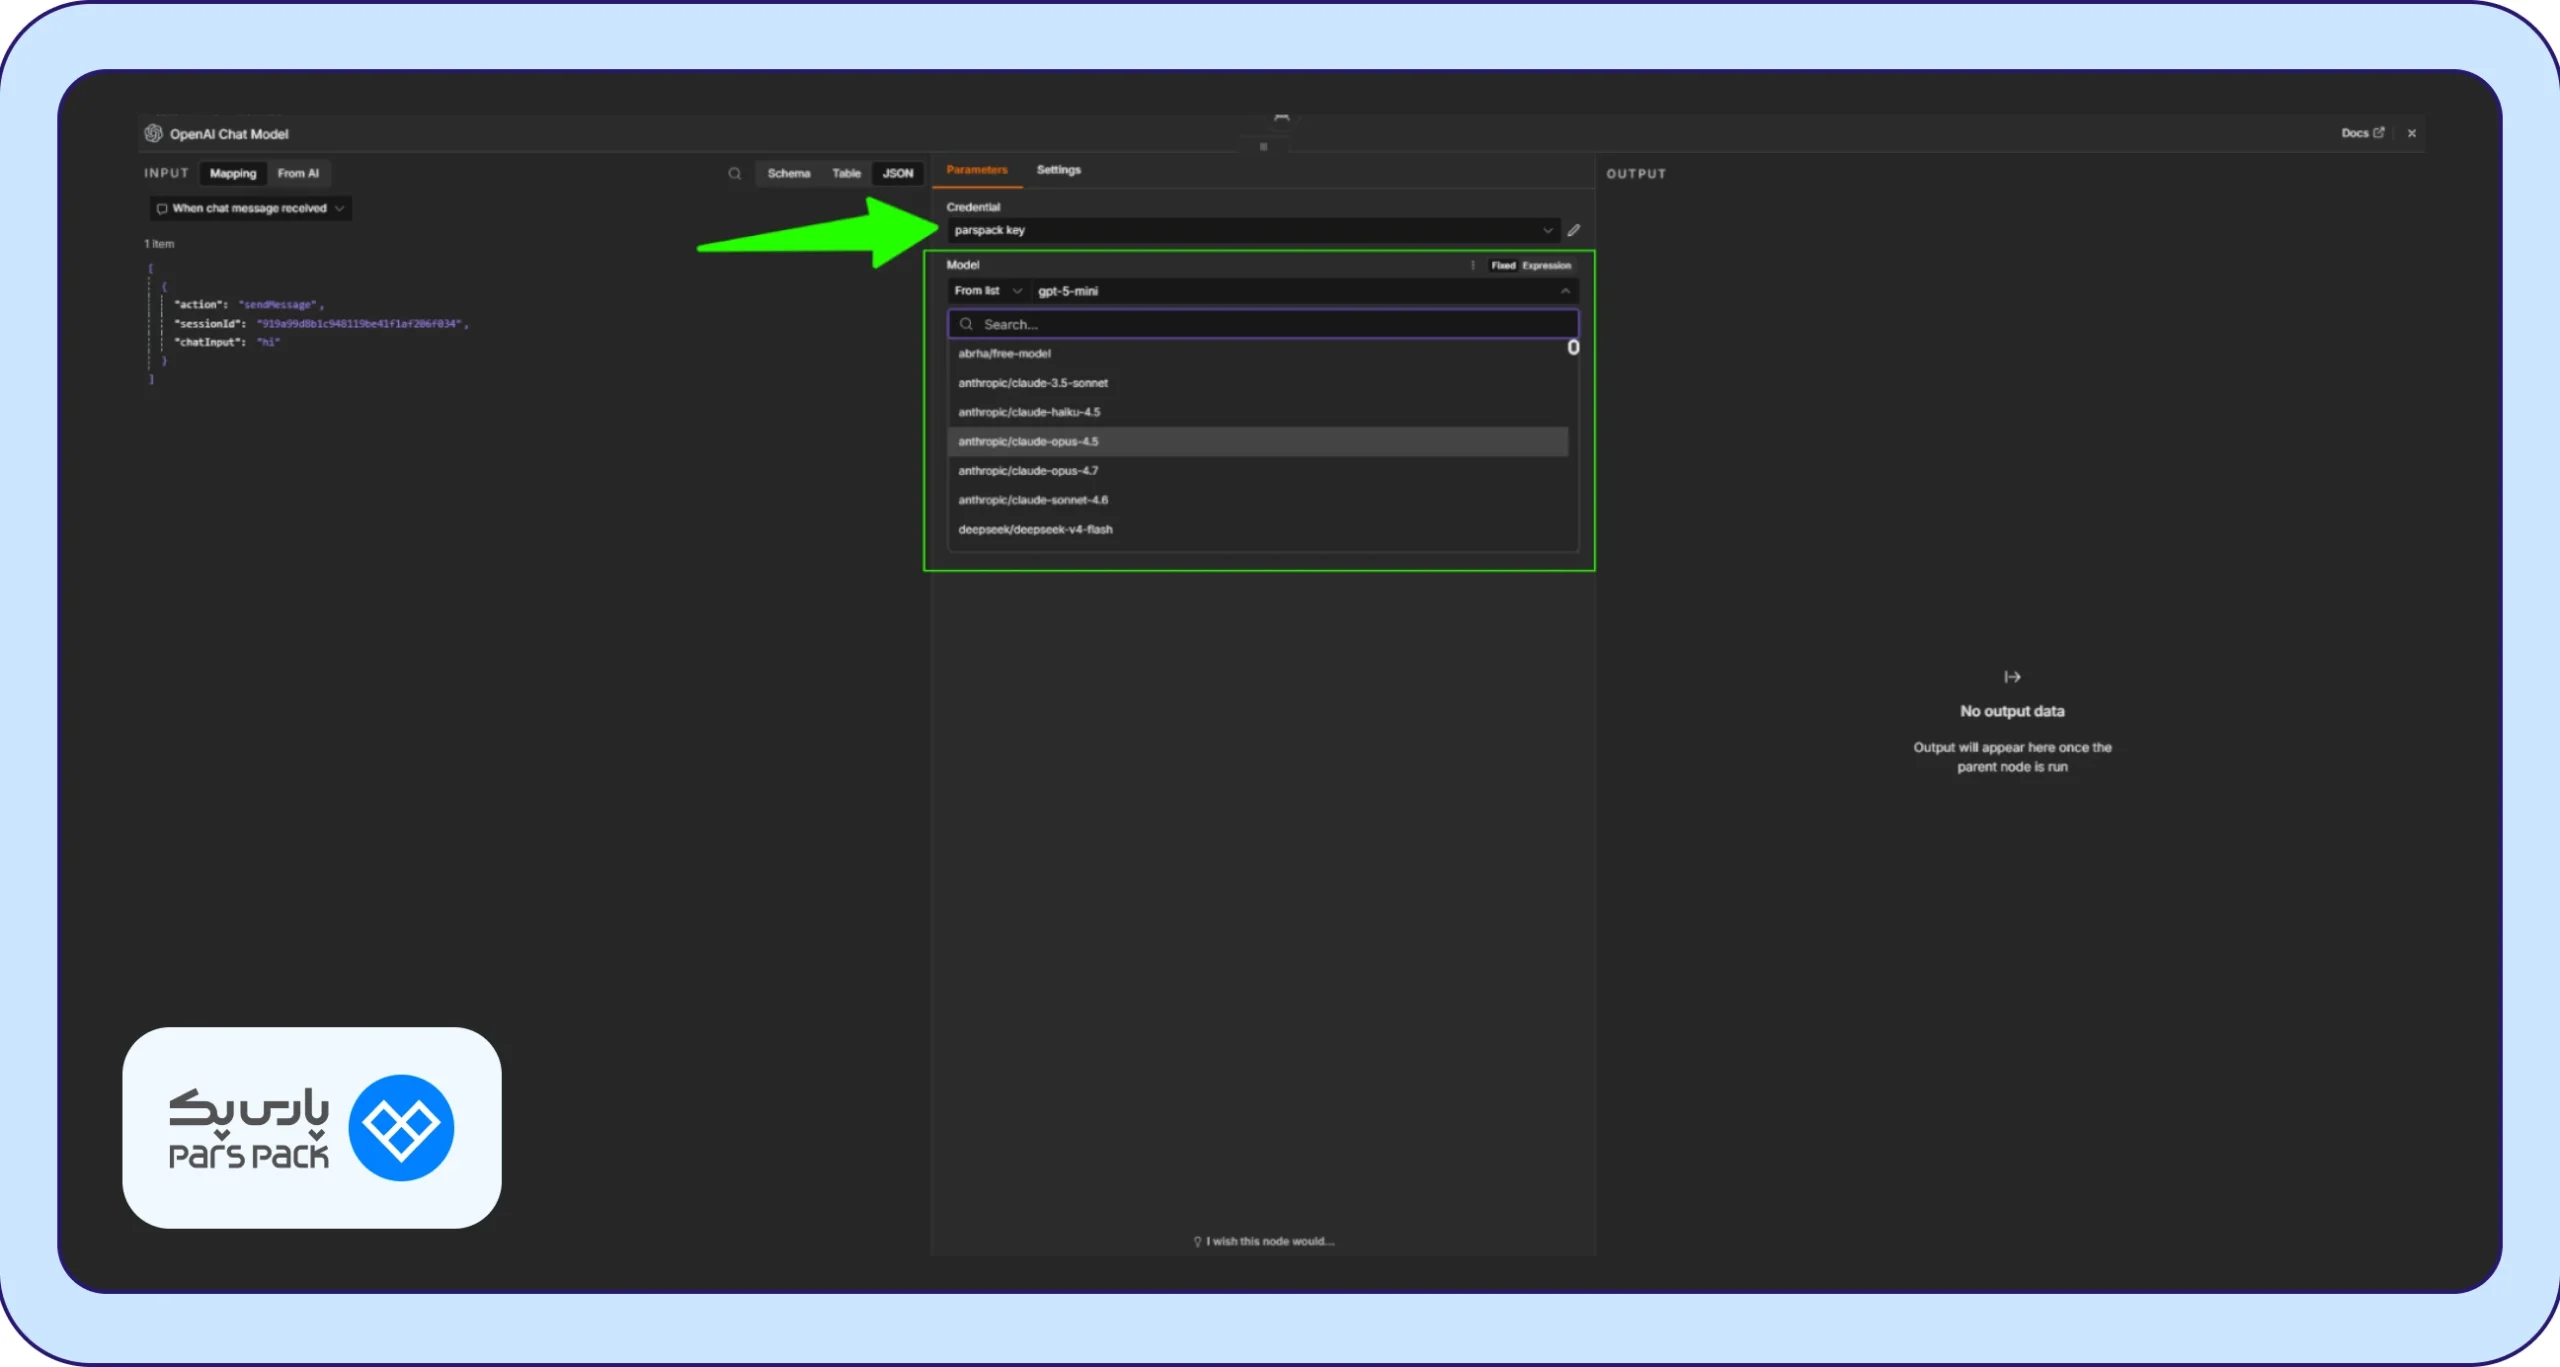This screenshot has width=2560, height=1367.
Task: Select anthropic/claude-opus-4.5 model
Action: pos(1258,442)
